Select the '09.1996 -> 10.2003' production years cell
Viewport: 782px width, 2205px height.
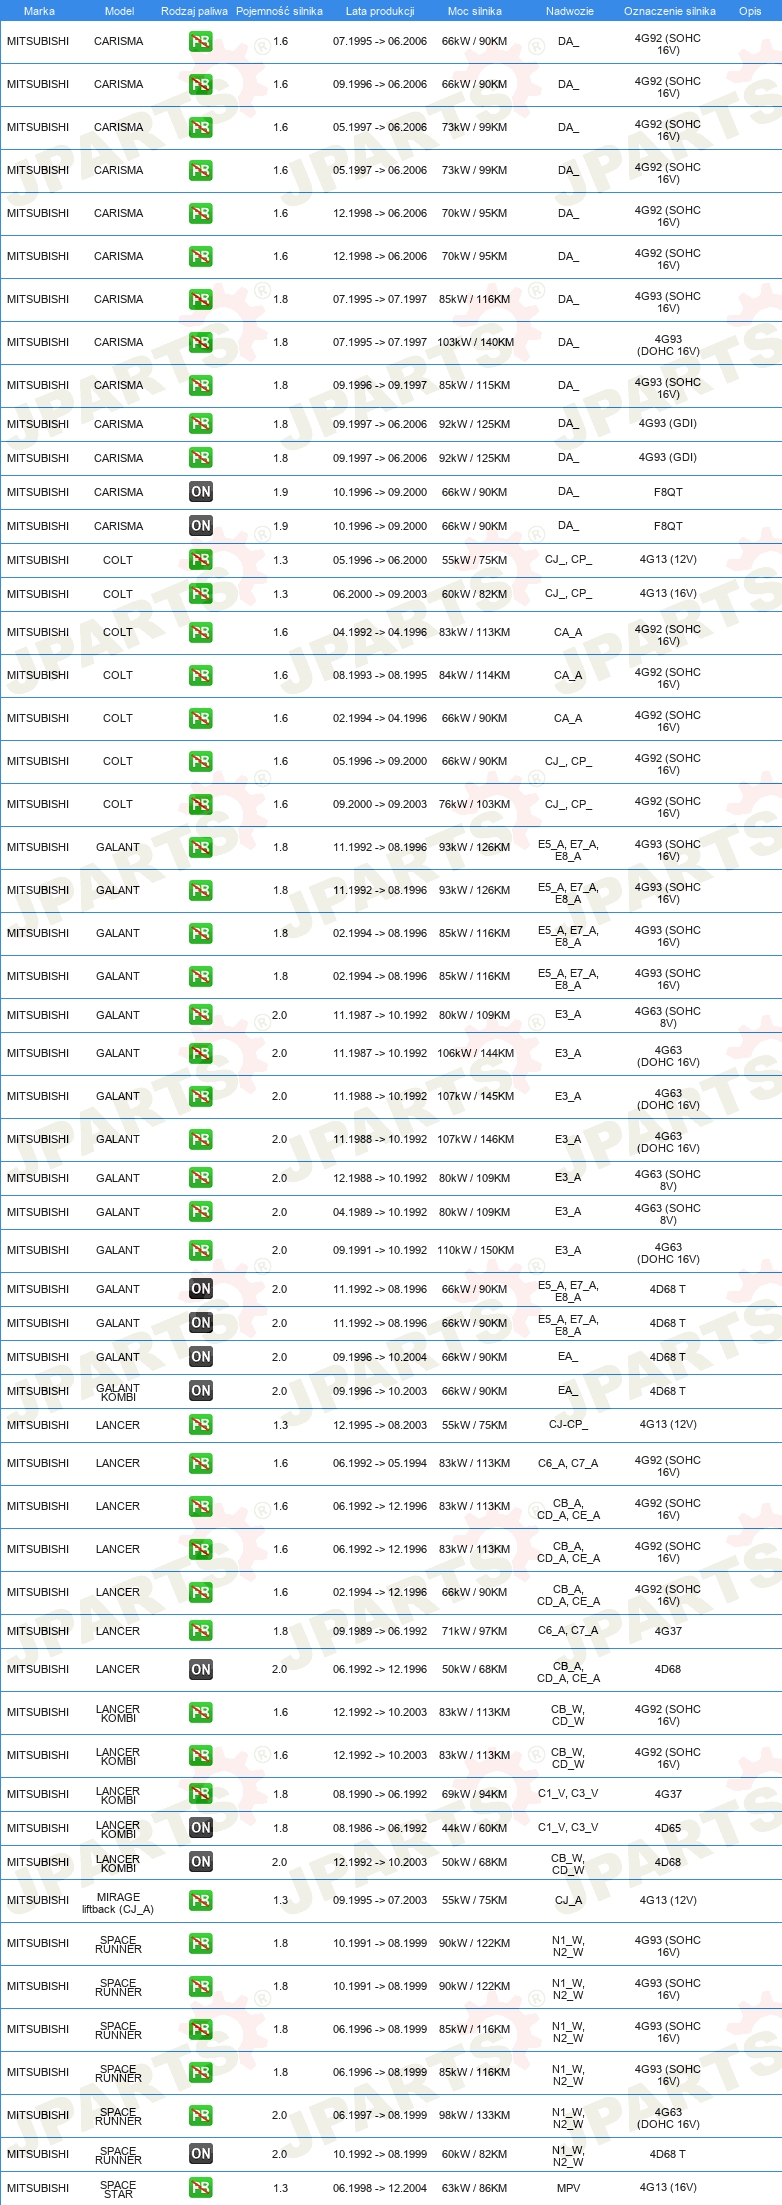pos(380,1391)
